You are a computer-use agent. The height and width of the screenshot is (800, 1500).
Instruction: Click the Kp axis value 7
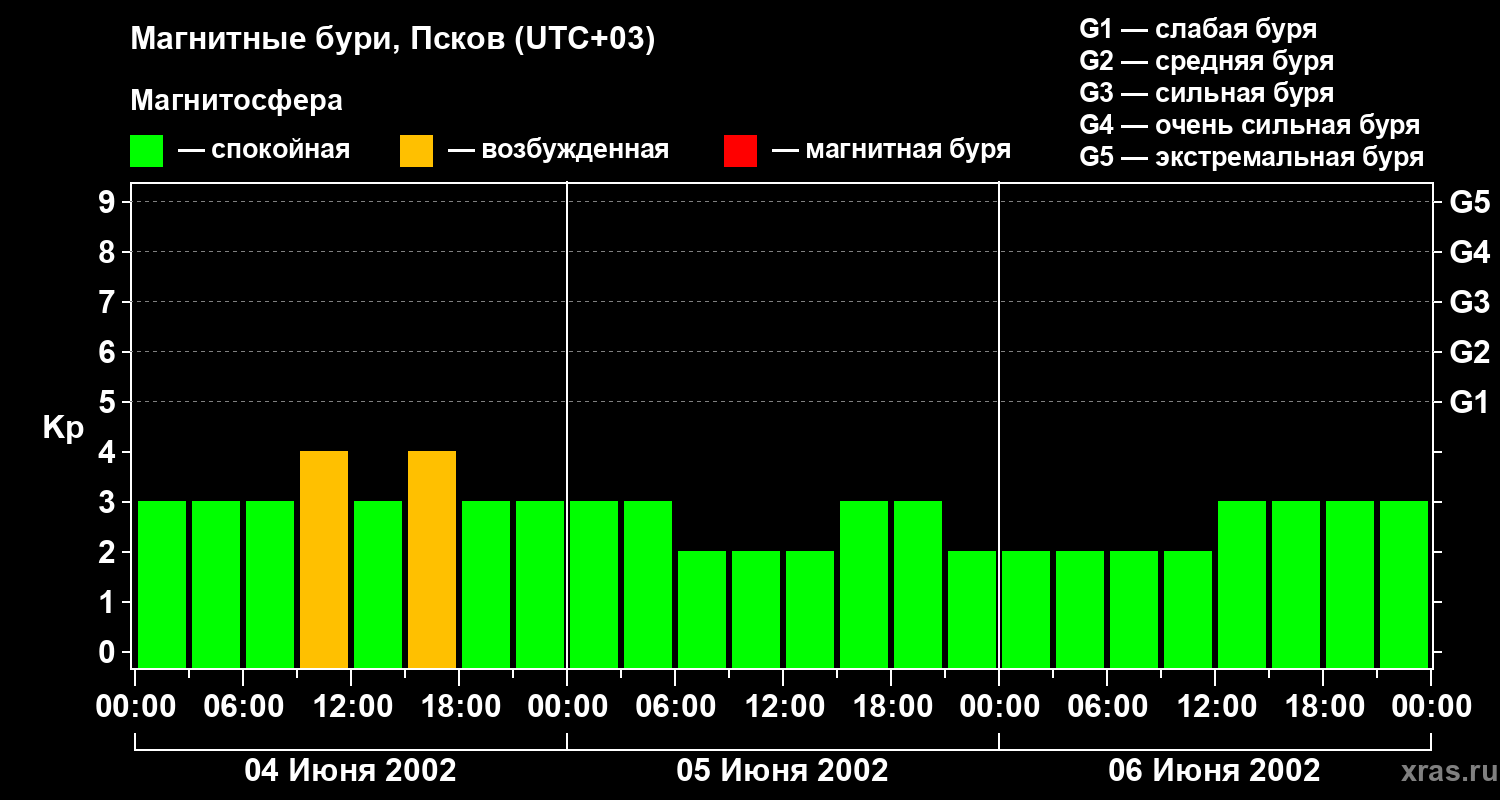coord(109,302)
